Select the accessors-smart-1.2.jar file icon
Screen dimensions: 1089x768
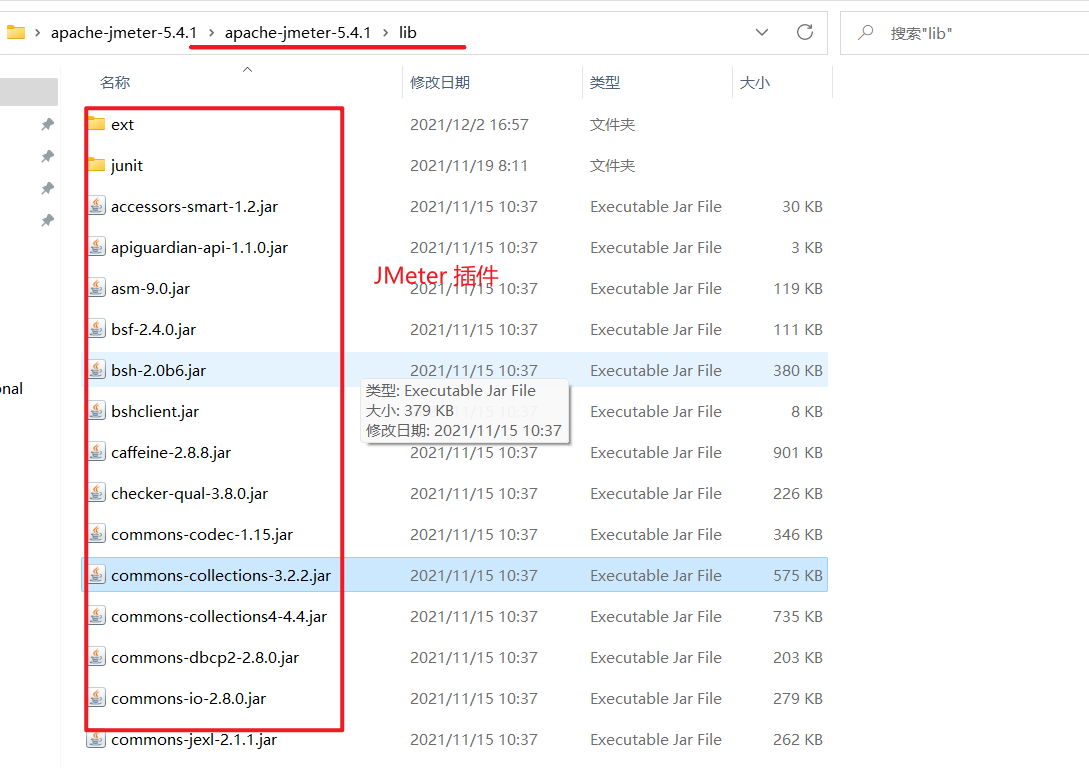97,206
